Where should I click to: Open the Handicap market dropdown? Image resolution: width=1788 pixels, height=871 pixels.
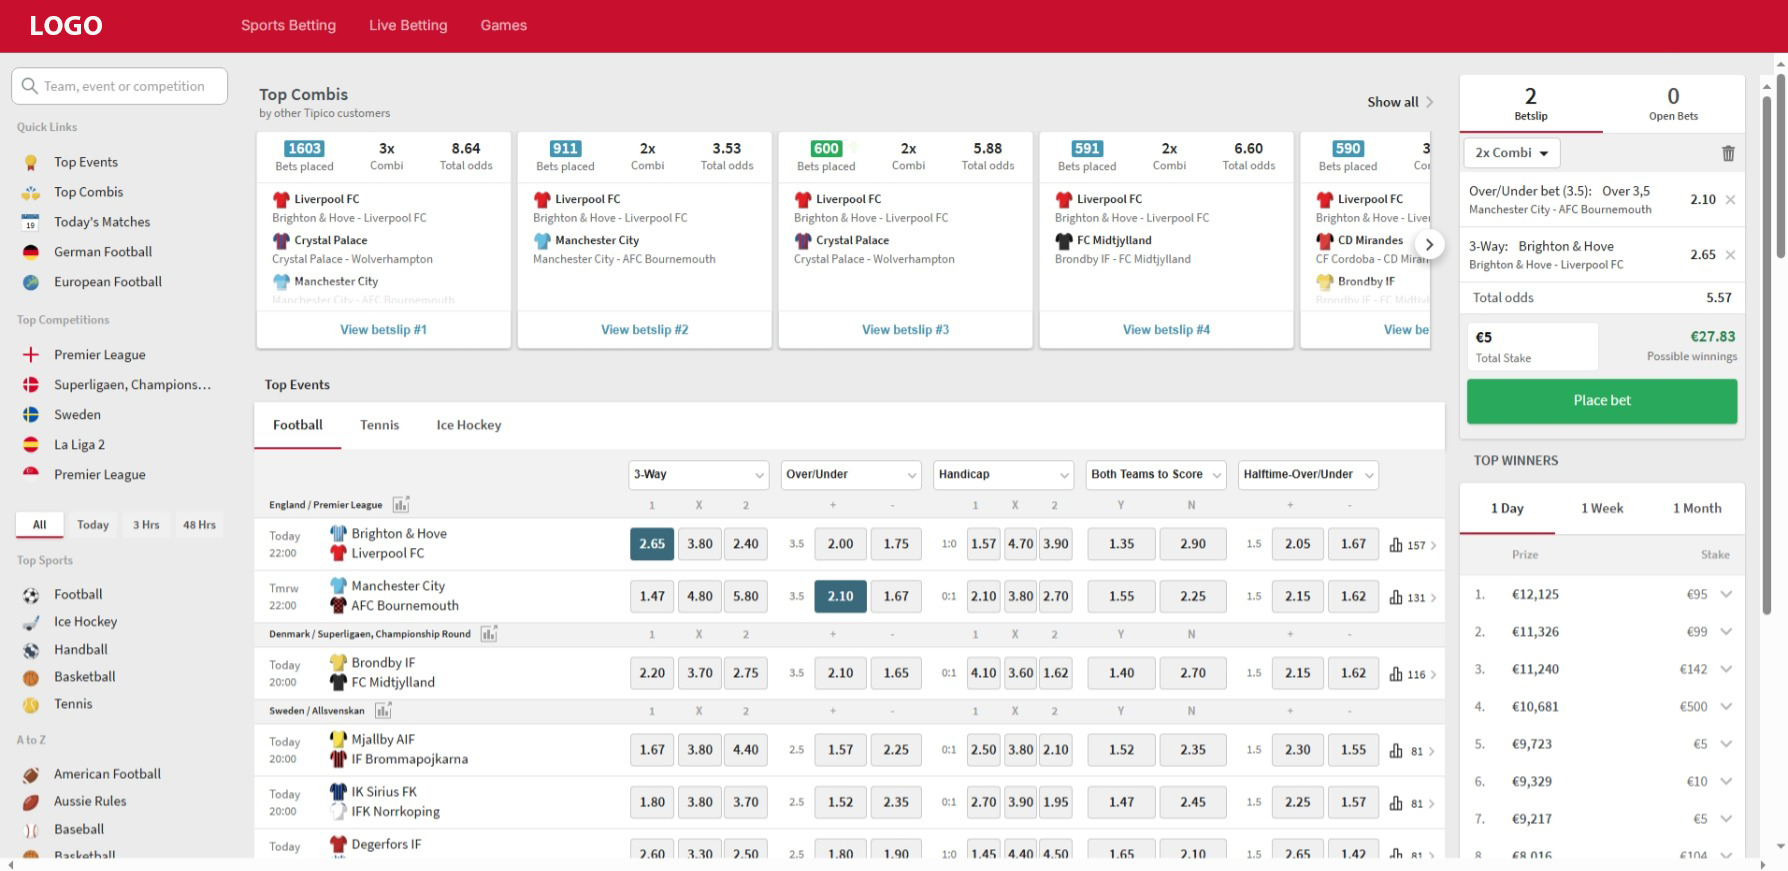point(1004,475)
